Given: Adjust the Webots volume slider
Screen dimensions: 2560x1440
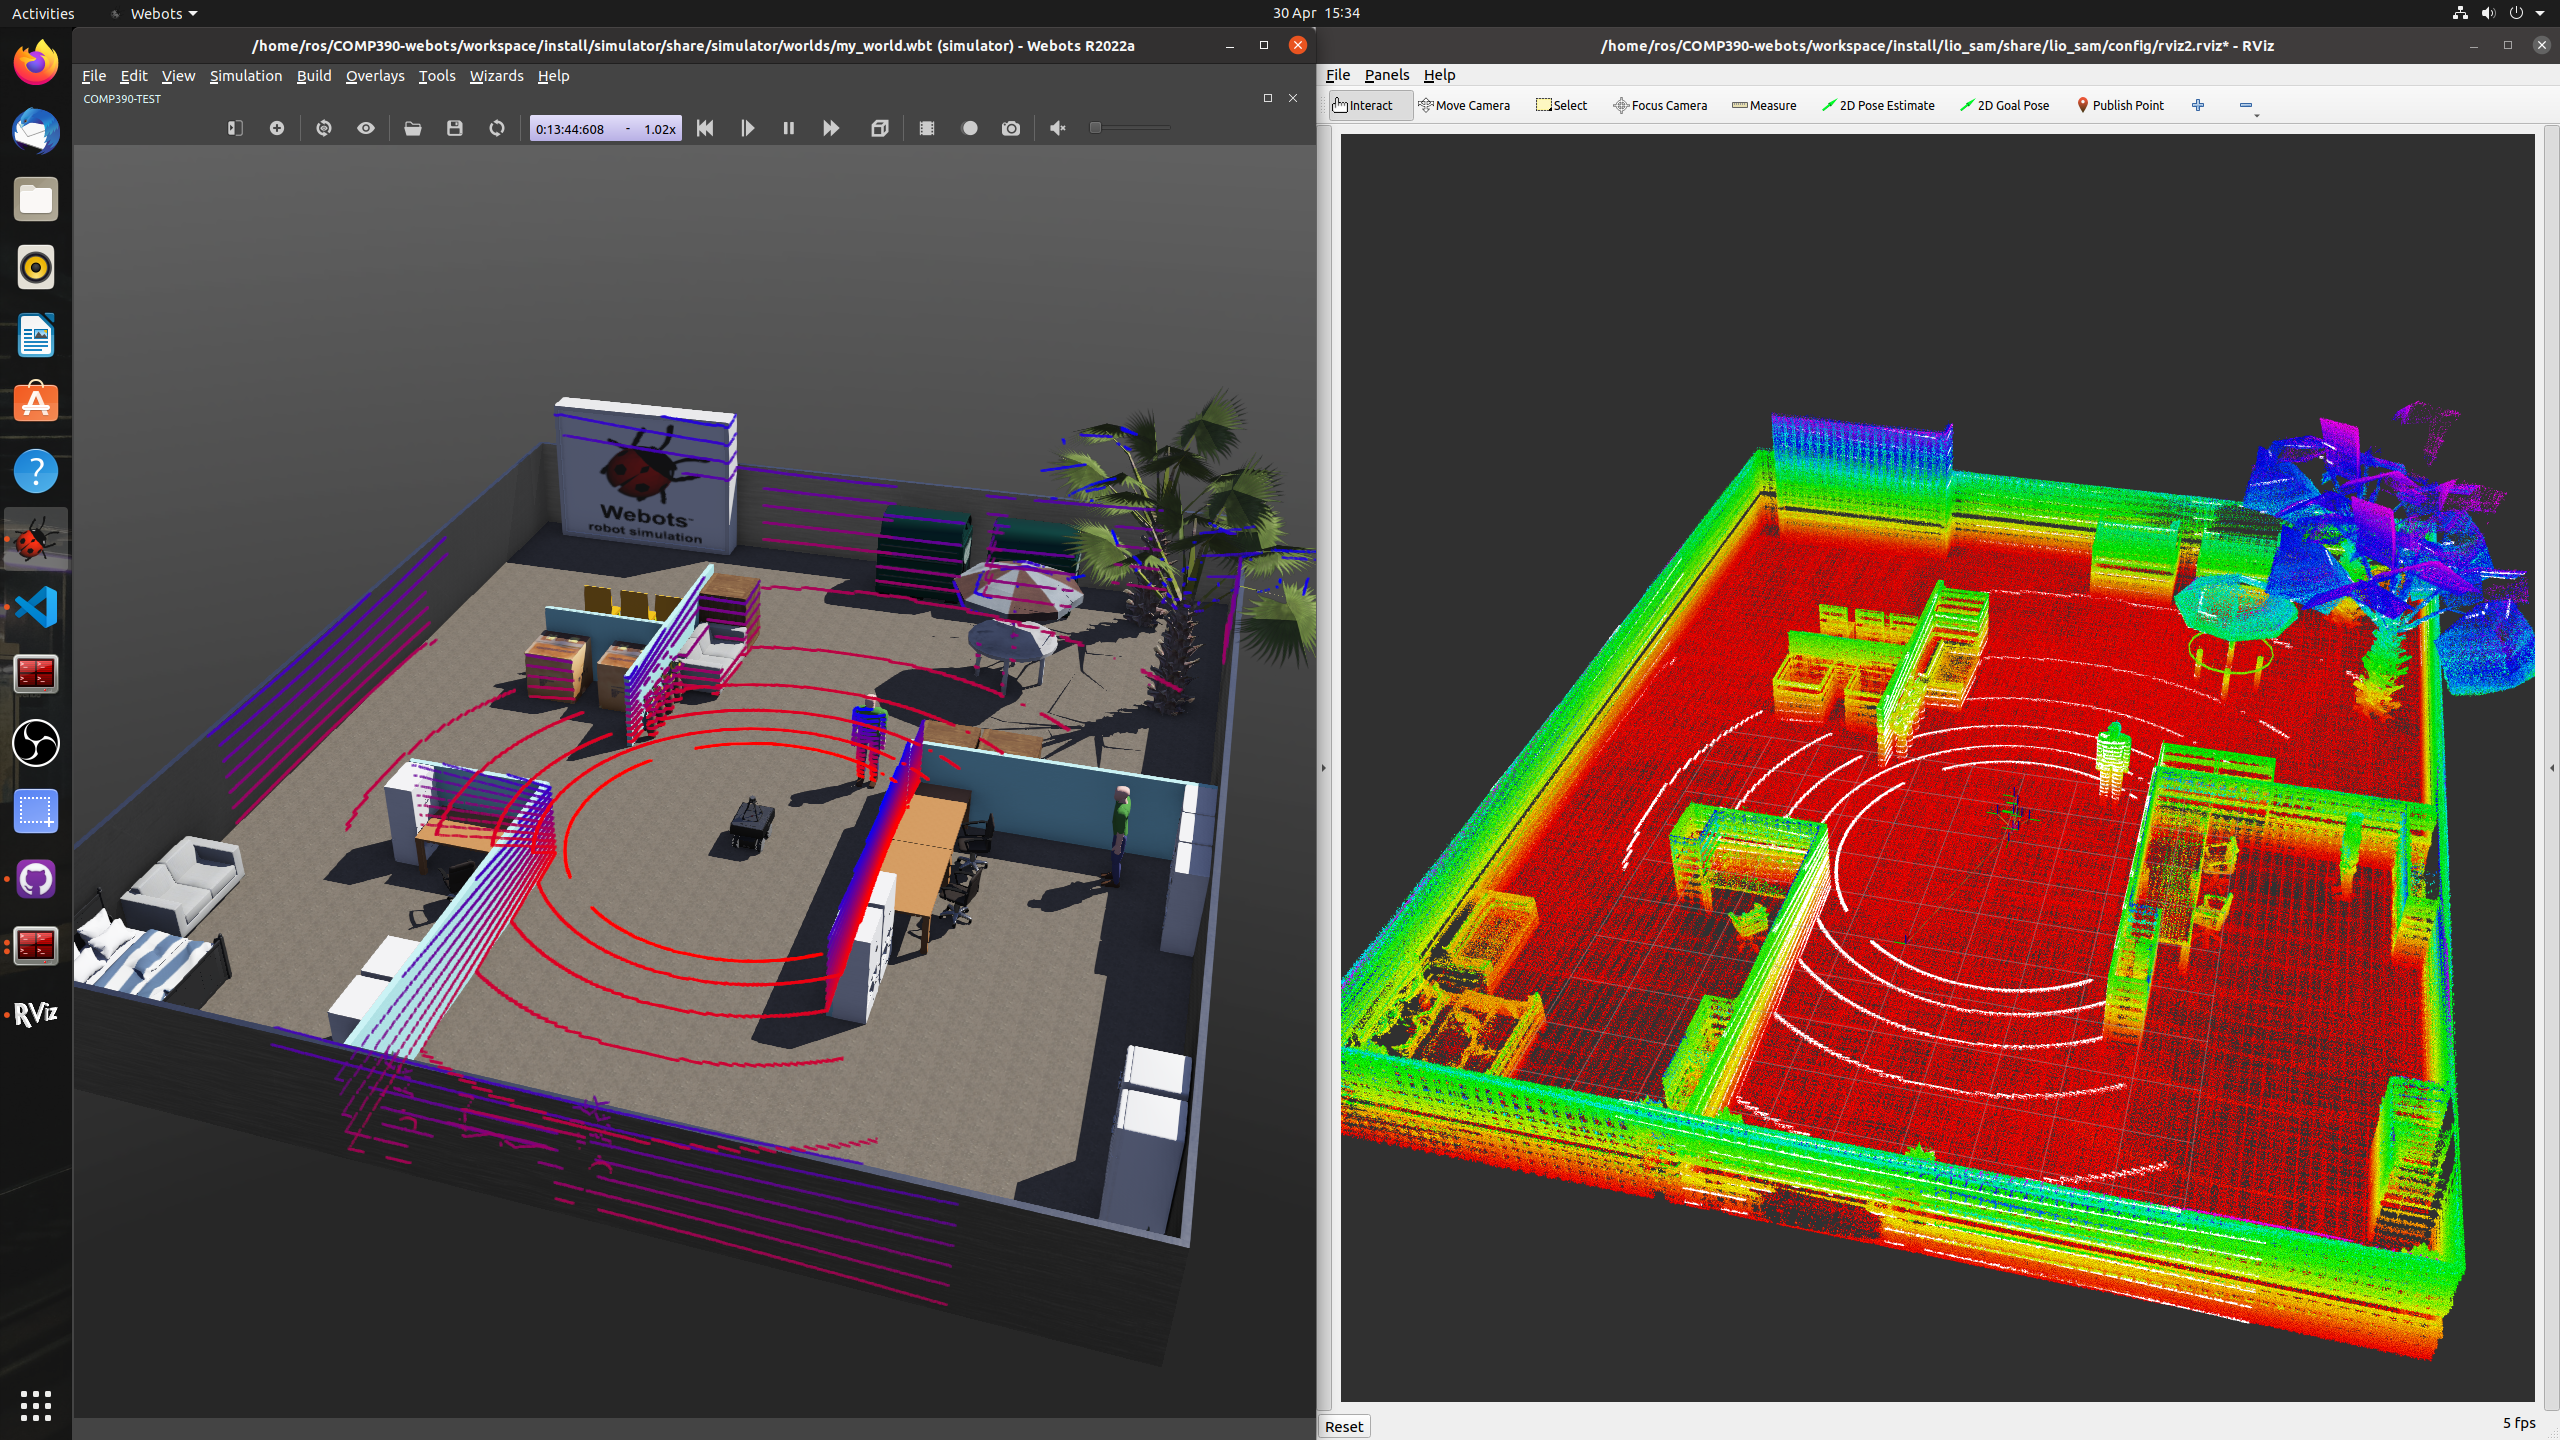Looking at the screenshot, I should pos(1130,128).
